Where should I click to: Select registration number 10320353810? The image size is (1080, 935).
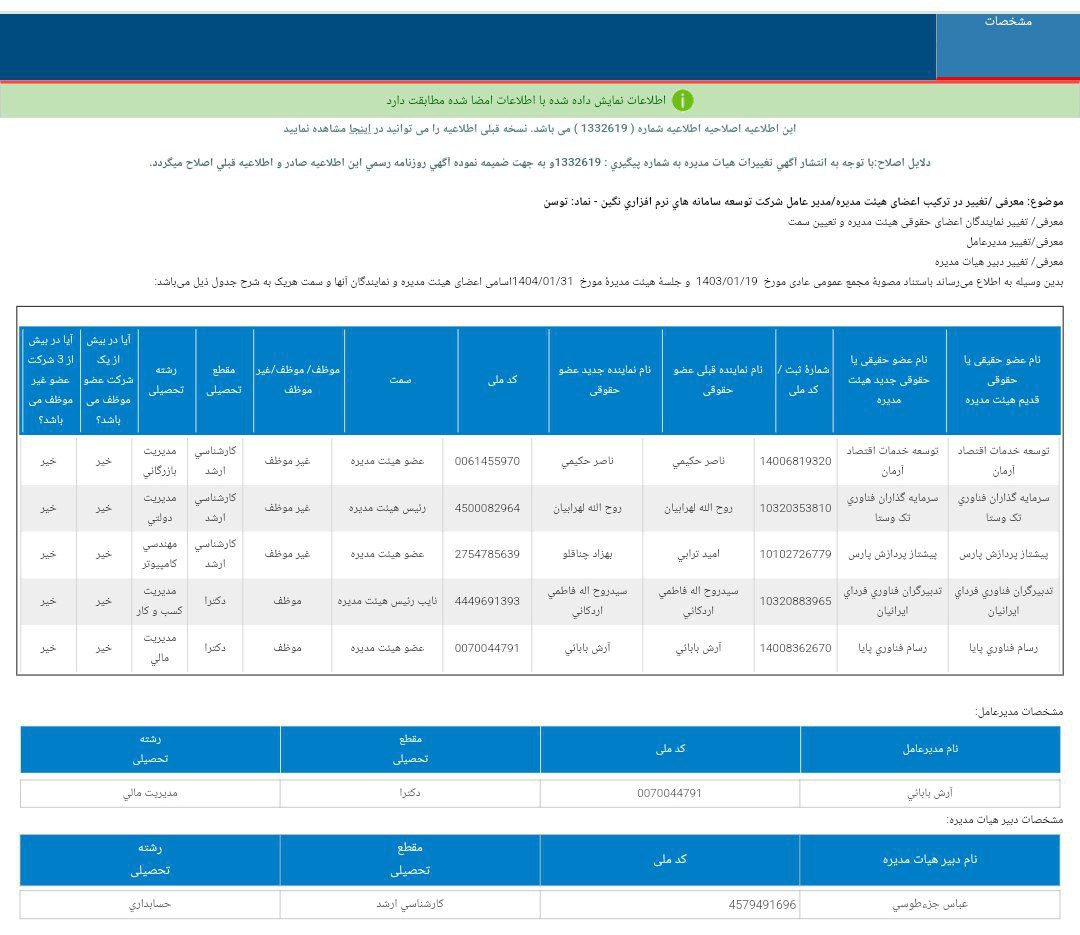click(x=796, y=508)
